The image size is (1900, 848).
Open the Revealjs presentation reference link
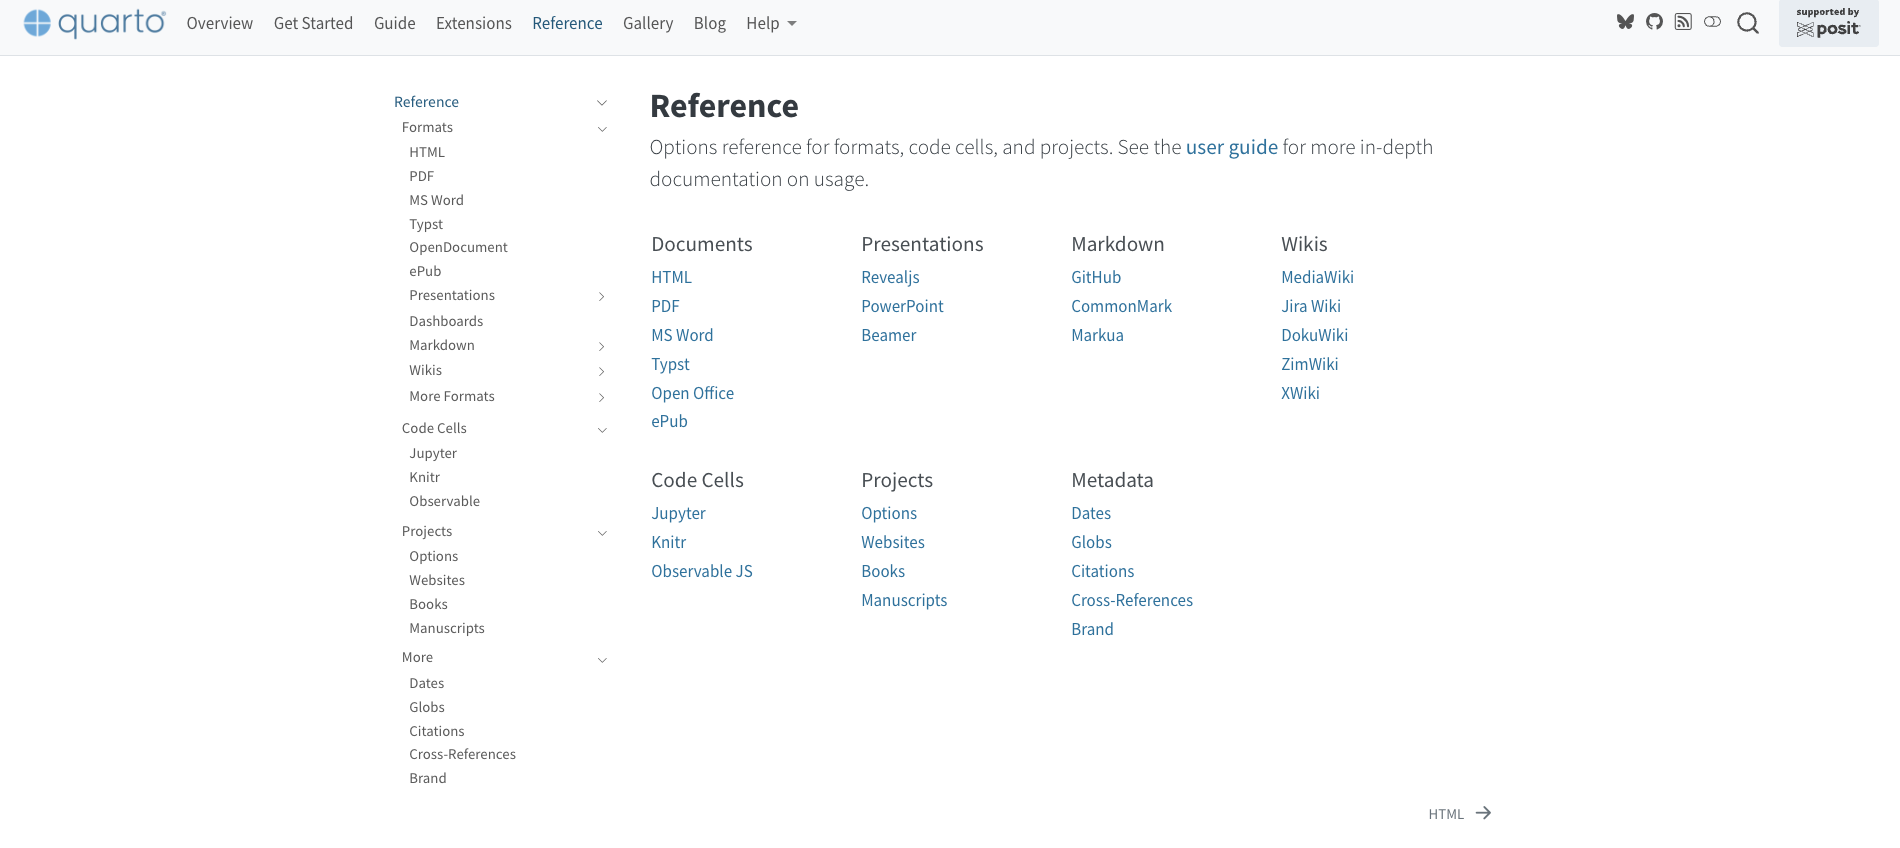click(890, 277)
